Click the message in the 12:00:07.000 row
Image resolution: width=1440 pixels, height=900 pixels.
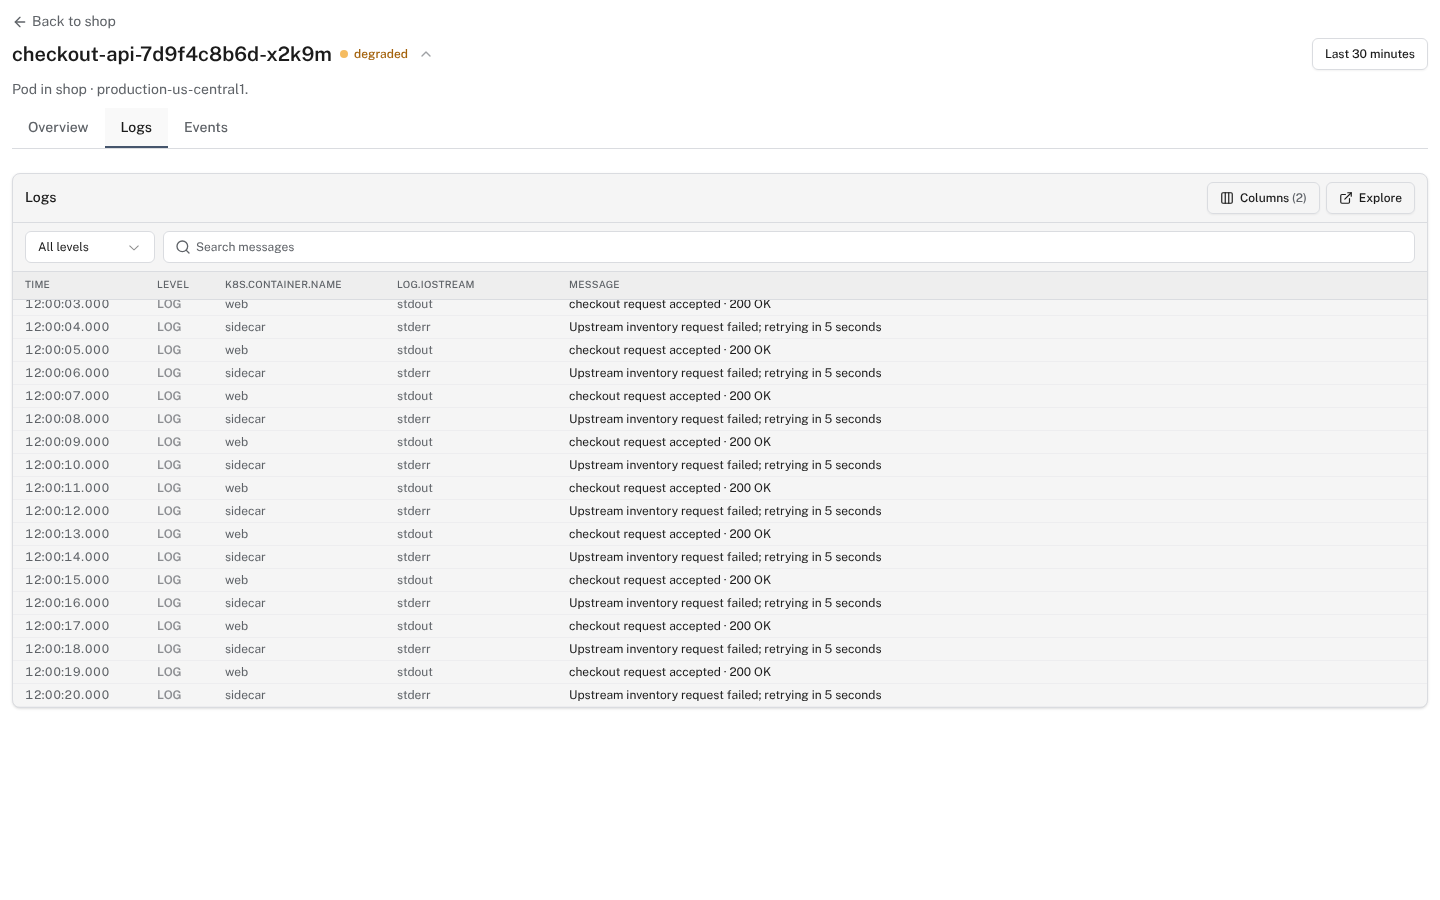click(x=670, y=396)
